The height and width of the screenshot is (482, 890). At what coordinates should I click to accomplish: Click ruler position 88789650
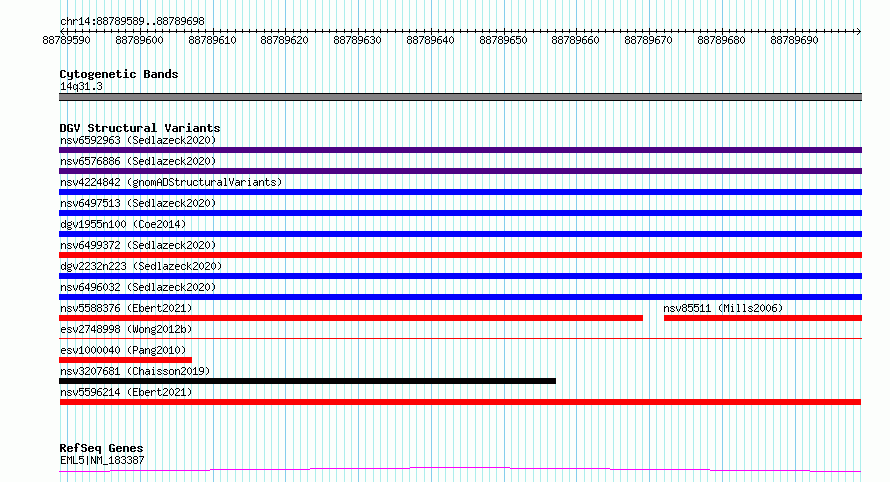click(x=503, y=40)
